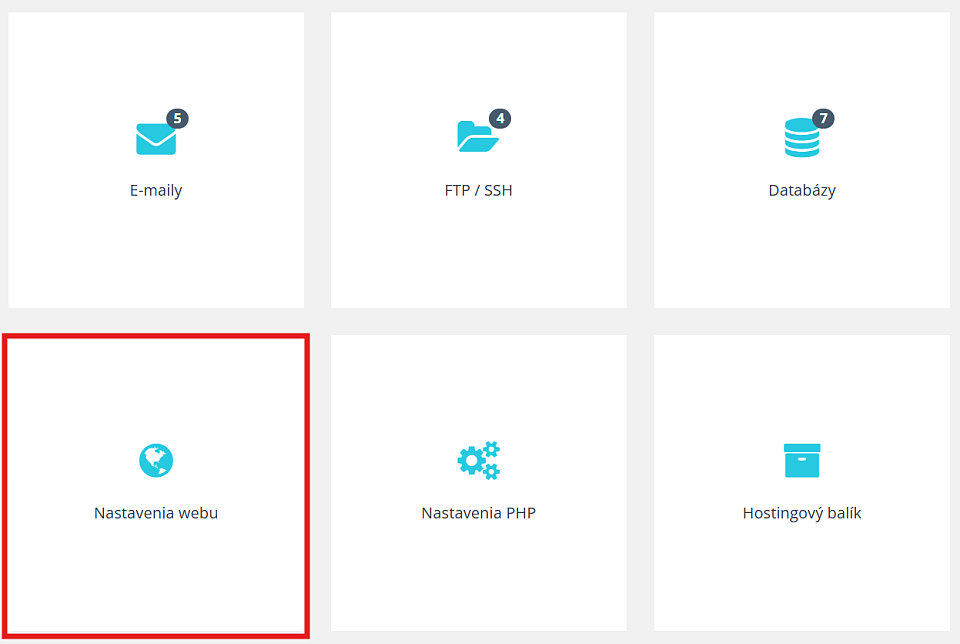Viewport: 960px width, 644px height.
Task: Click the FTP / SSH label
Action: click(x=479, y=190)
